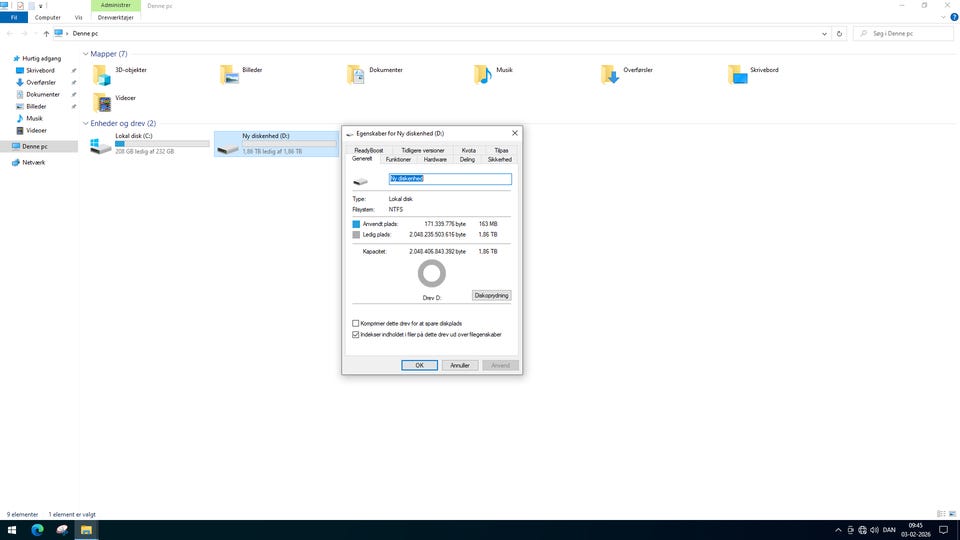960x540 pixels.
Task: Collapse the Enheder og drev (2) group
Action: [x=85, y=123]
